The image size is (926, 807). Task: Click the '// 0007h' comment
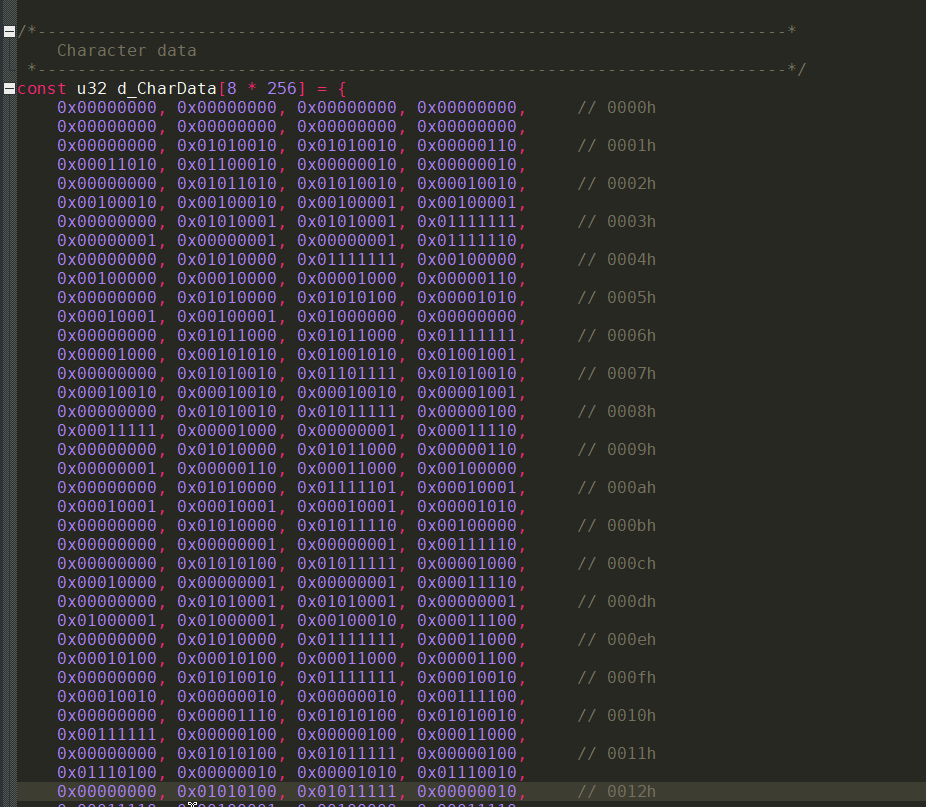pos(617,373)
